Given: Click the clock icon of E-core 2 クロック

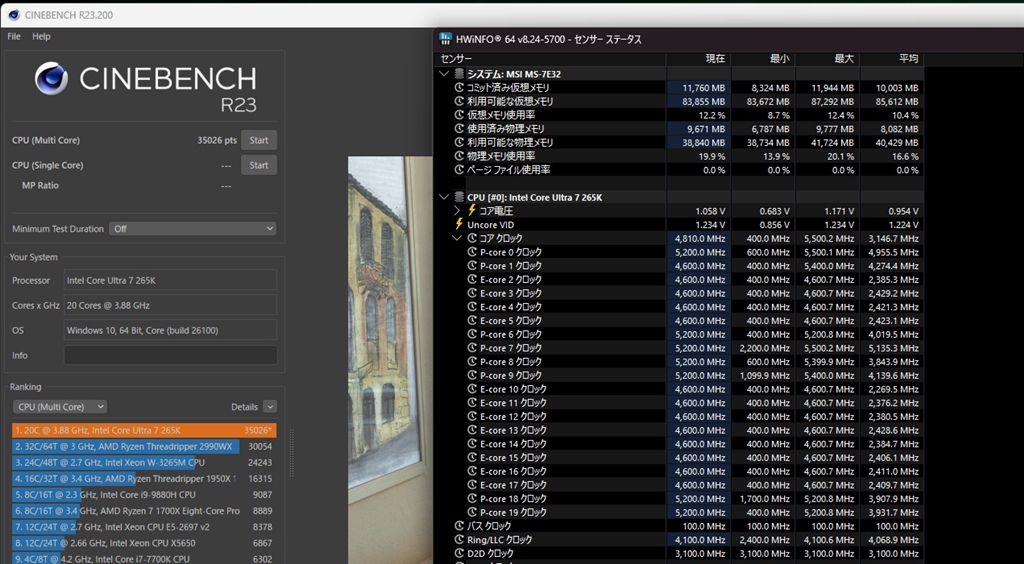Looking at the screenshot, I should pyautogui.click(x=472, y=279).
